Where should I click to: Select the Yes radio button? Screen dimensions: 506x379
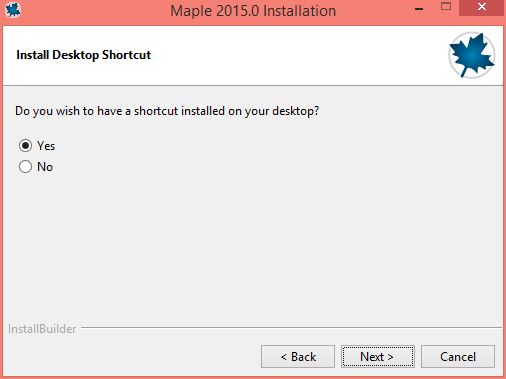[25, 146]
